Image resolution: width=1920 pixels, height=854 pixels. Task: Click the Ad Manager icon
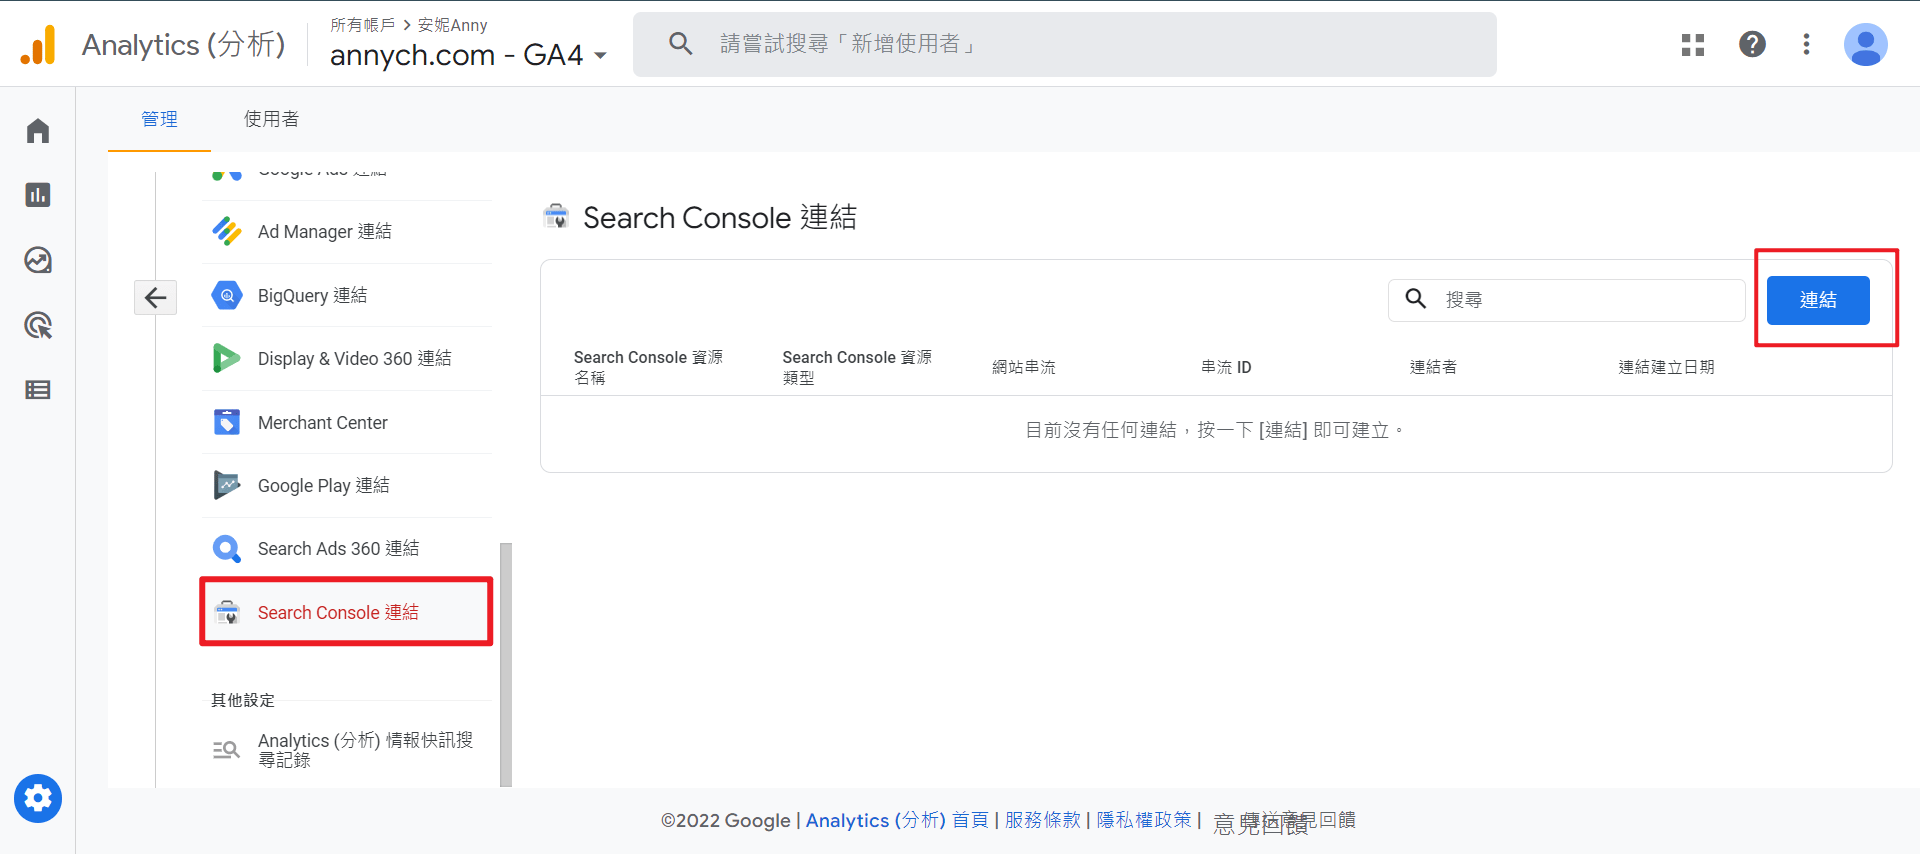[x=227, y=231]
